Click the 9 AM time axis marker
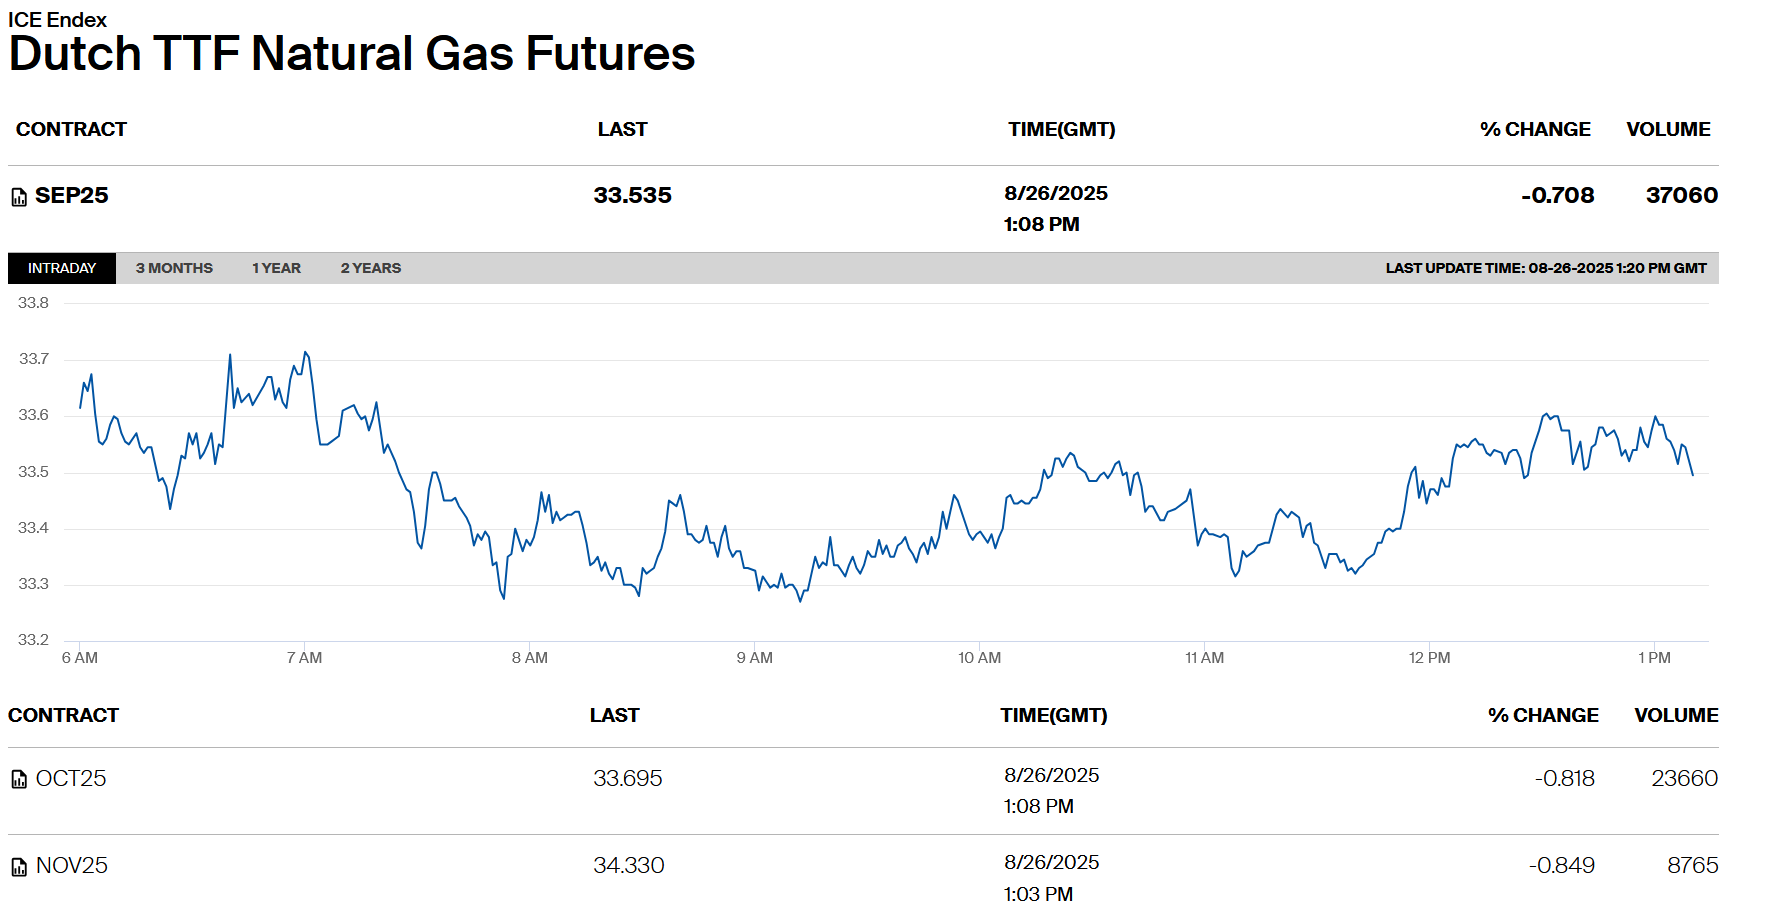Screen dimensions: 1766x917 point(754,658)
